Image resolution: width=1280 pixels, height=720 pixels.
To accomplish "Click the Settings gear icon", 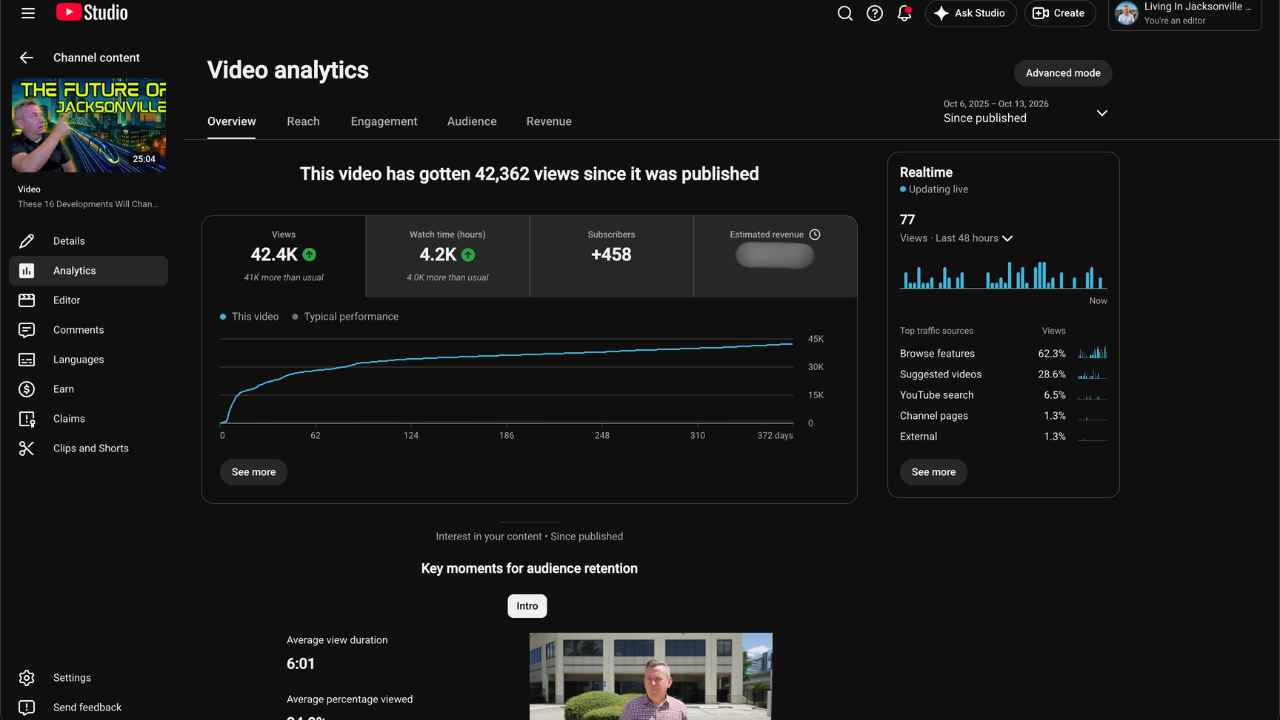I will 27,678.
